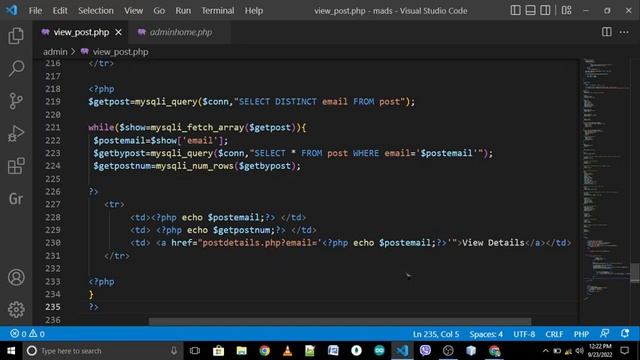Image resolution: width=640 pixels, height=360 pixels.
Task: Open the Run and Debug view
Action: [x=16, y=133]
